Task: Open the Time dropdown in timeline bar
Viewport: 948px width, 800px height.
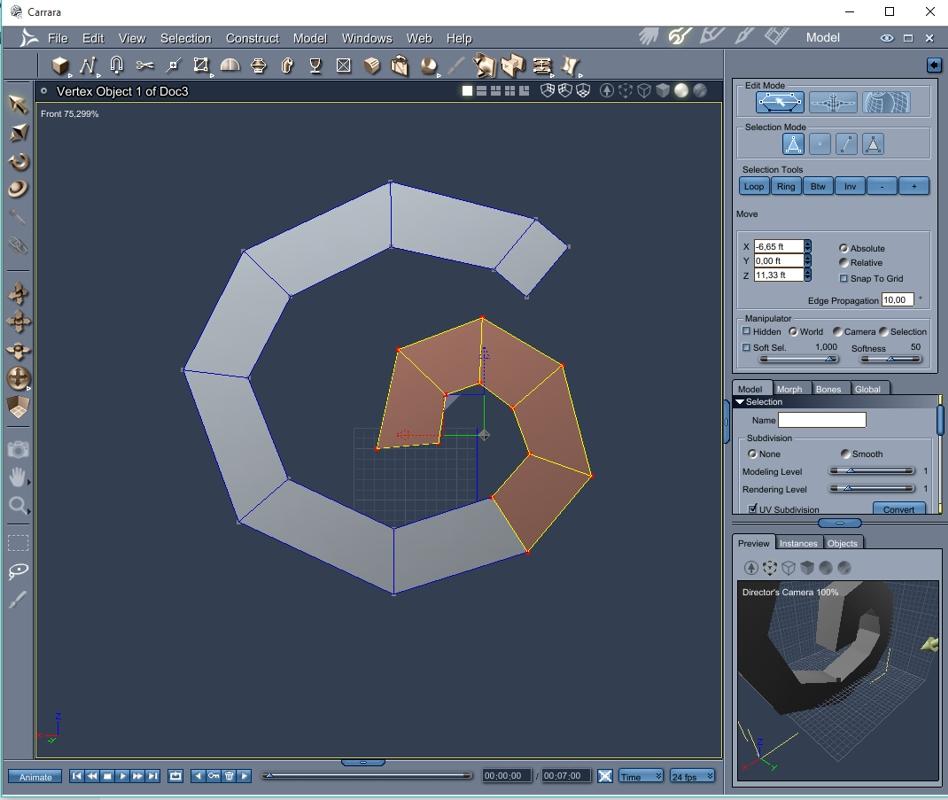Action: (641, 776)
